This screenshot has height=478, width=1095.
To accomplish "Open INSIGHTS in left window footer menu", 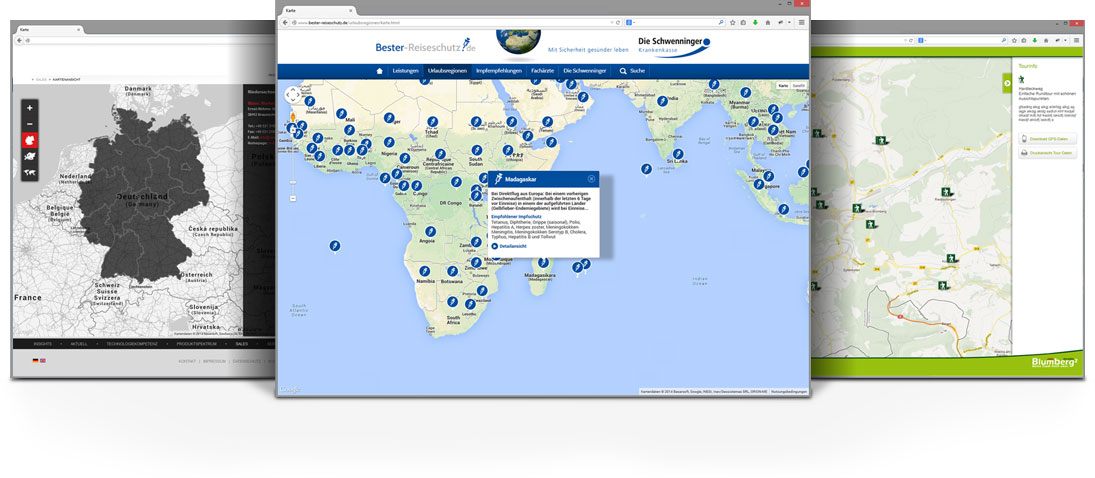I will click(43, 344).
